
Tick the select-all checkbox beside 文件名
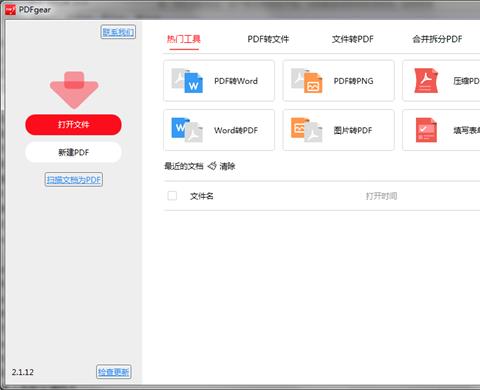click(172, 196)
